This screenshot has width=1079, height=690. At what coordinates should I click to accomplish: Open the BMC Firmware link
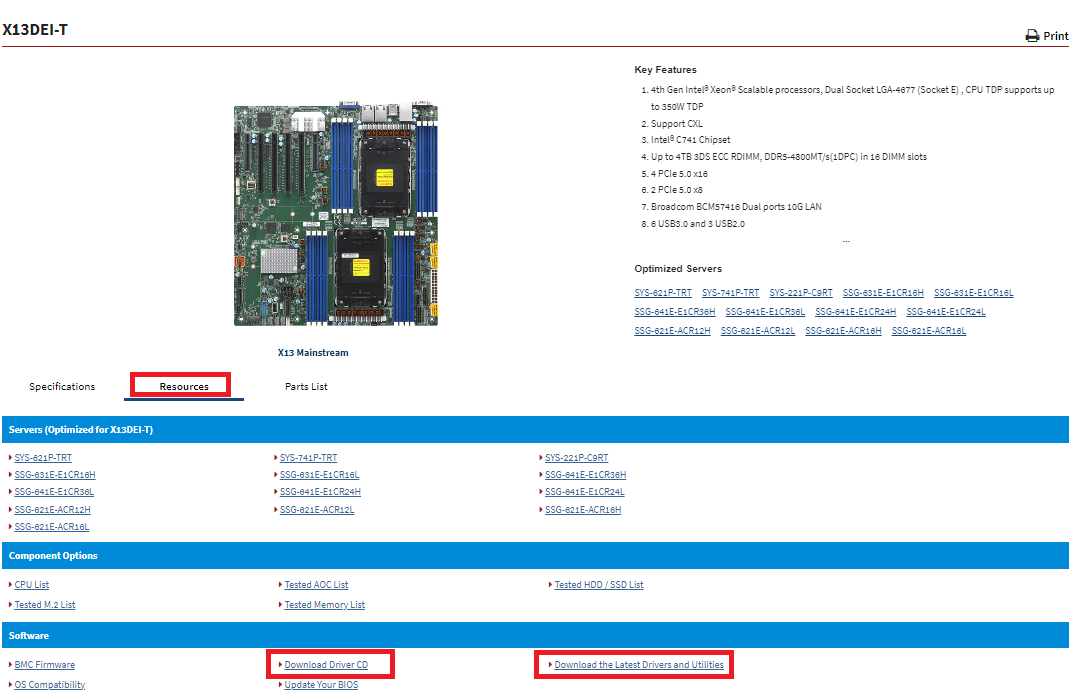click(x=44, y=665)
